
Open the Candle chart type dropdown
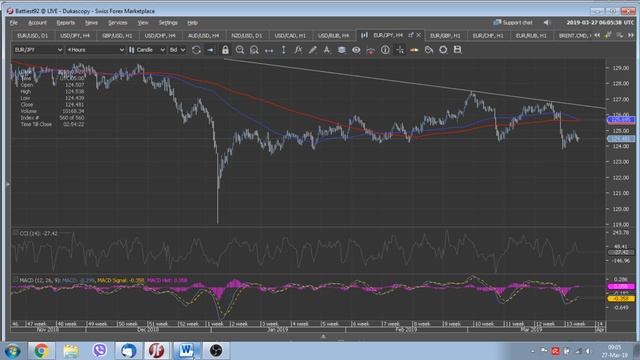147,50
